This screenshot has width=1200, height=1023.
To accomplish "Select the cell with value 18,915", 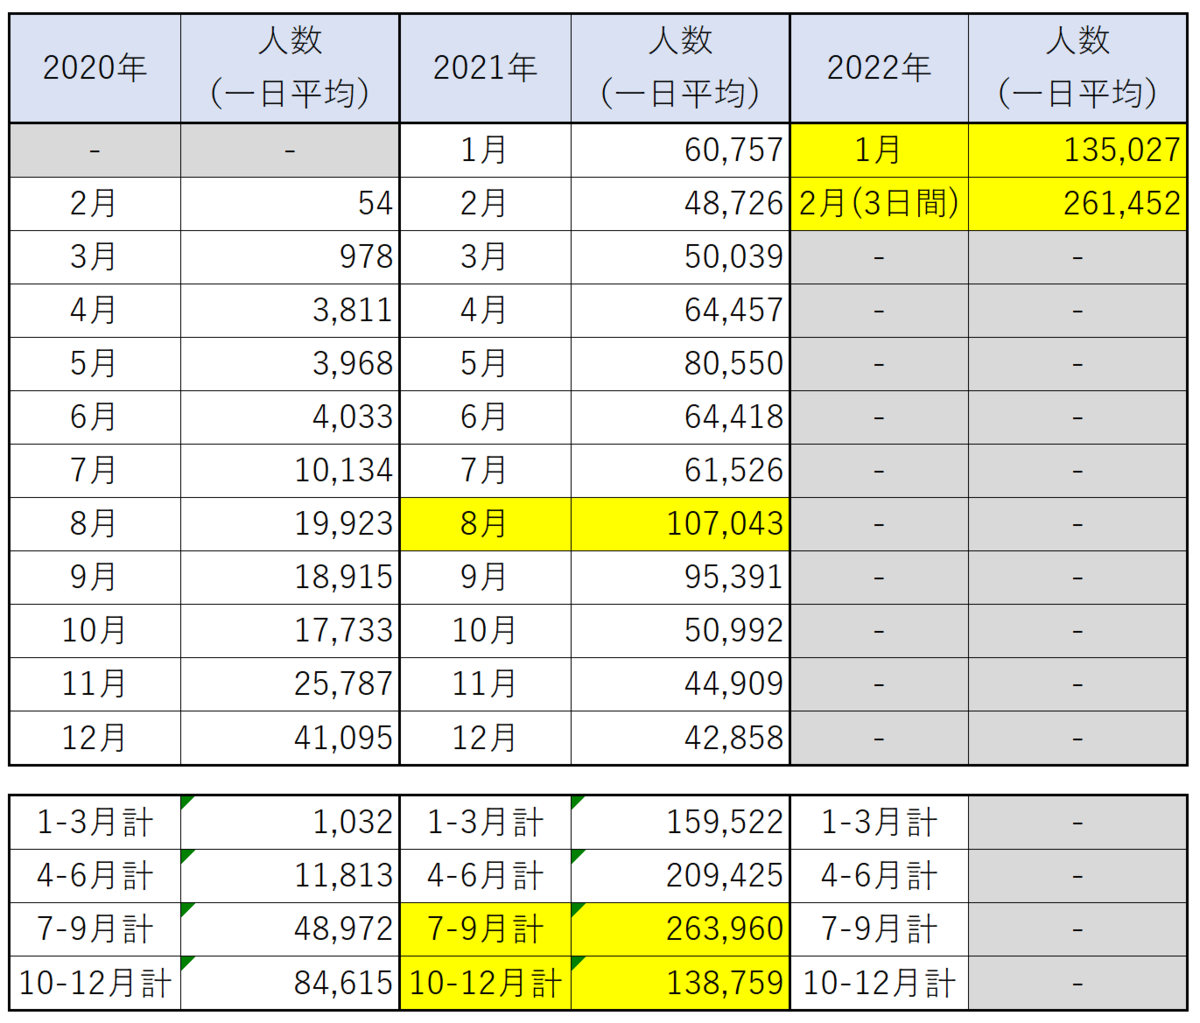I will (290, 577).
